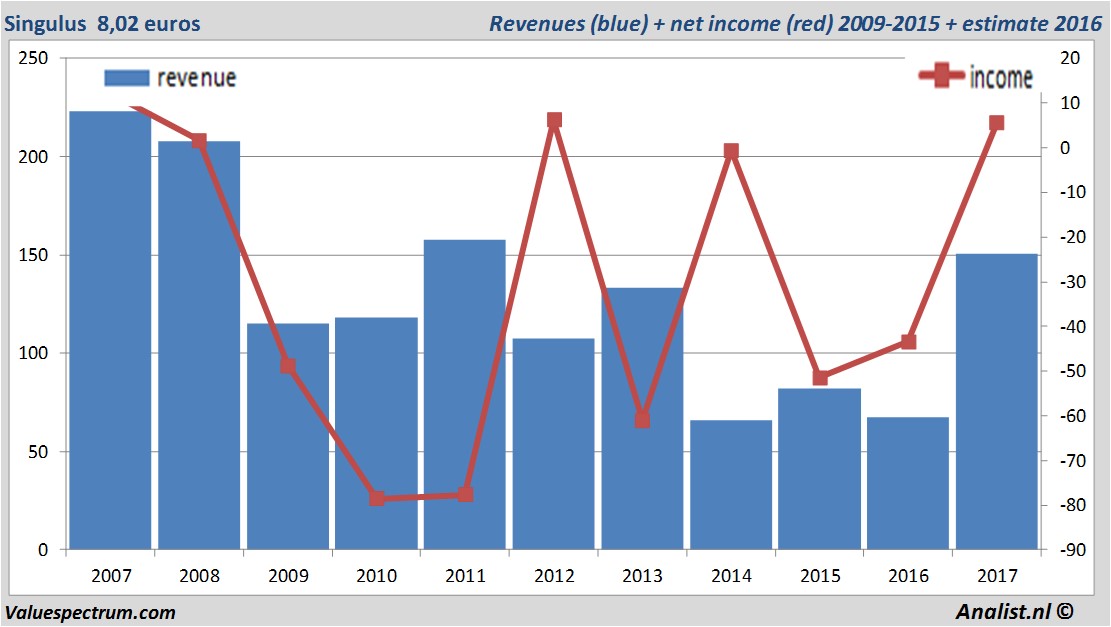Click the 250 revenue axis label
The width and height of the screenshot is (1111, 627).
[33, 58]
